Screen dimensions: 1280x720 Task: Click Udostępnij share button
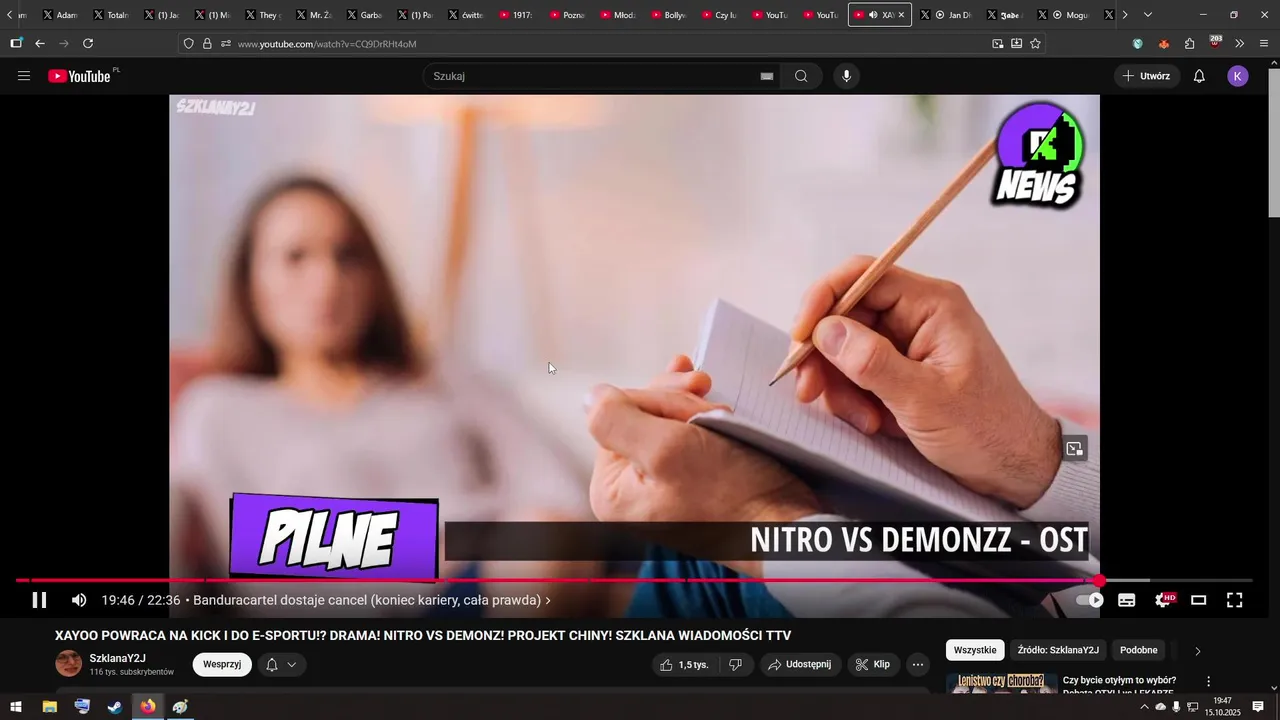coord(800,664)
